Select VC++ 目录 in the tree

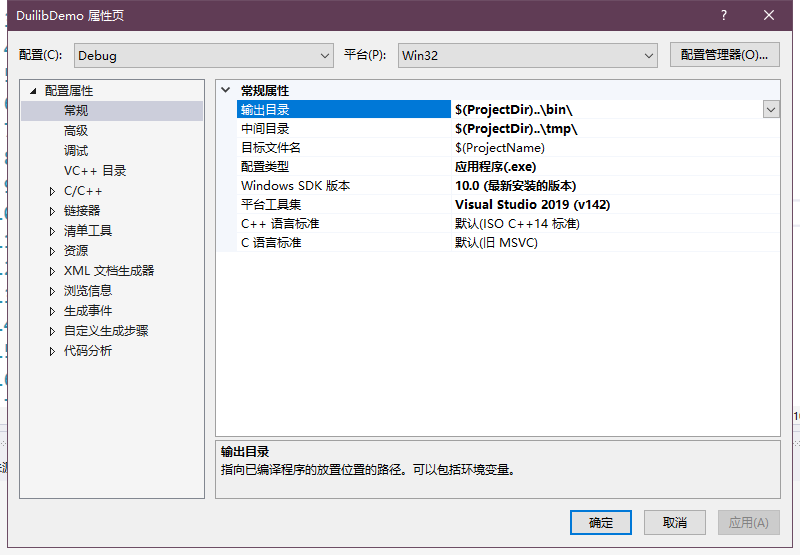95,171
